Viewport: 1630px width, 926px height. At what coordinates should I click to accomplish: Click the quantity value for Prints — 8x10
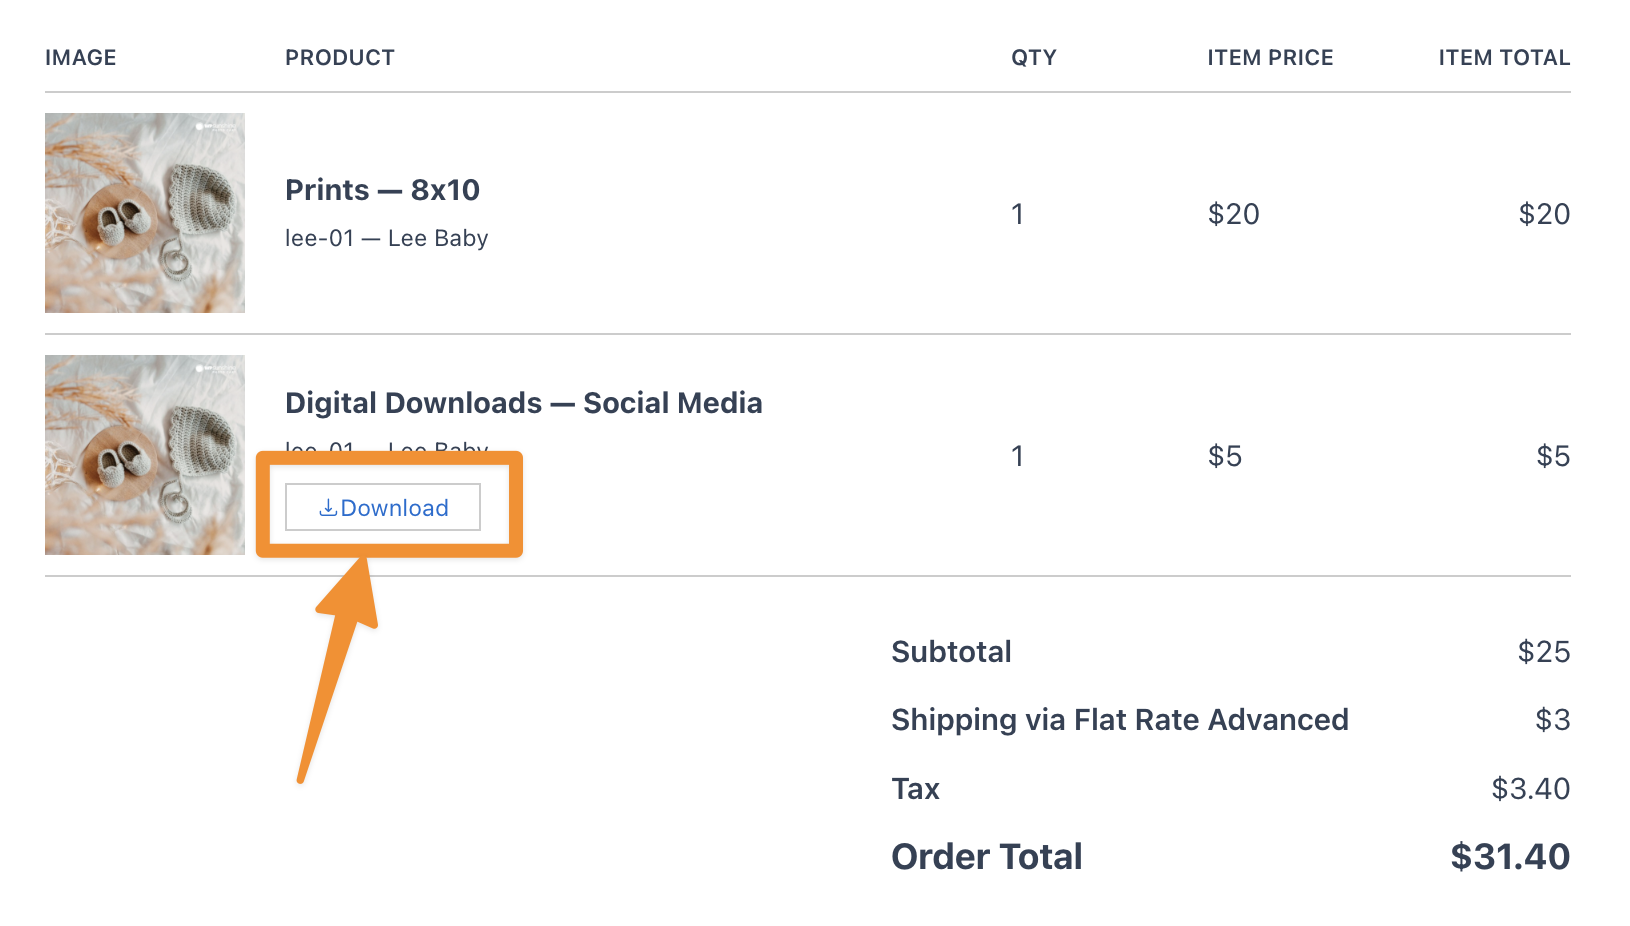click(1017, 213)
